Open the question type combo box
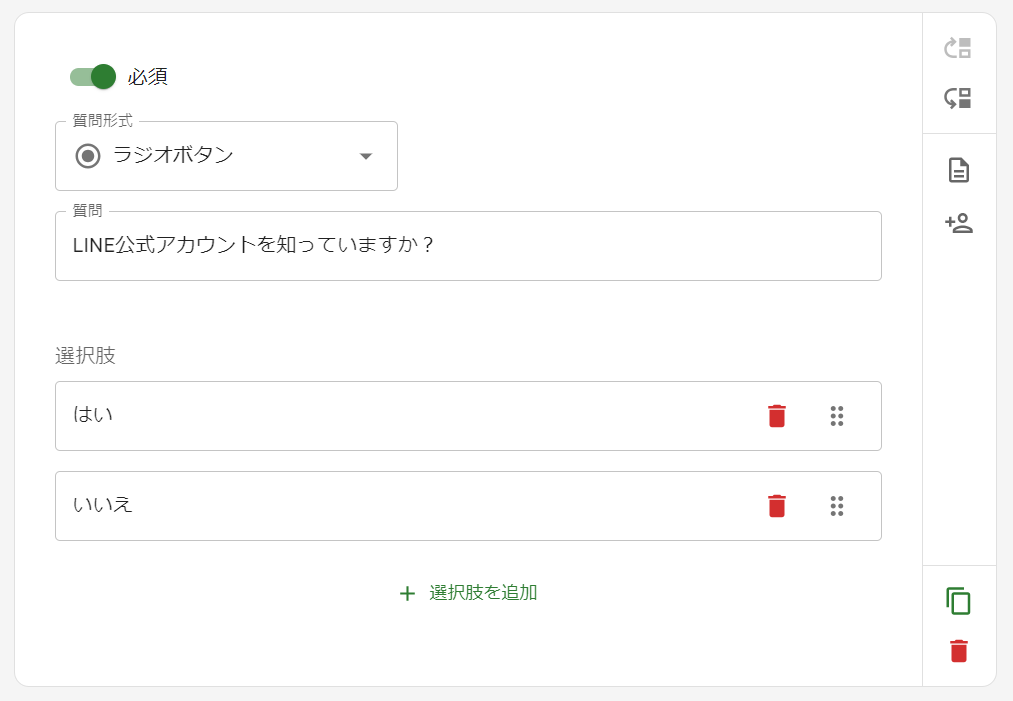 coord(226,156)
